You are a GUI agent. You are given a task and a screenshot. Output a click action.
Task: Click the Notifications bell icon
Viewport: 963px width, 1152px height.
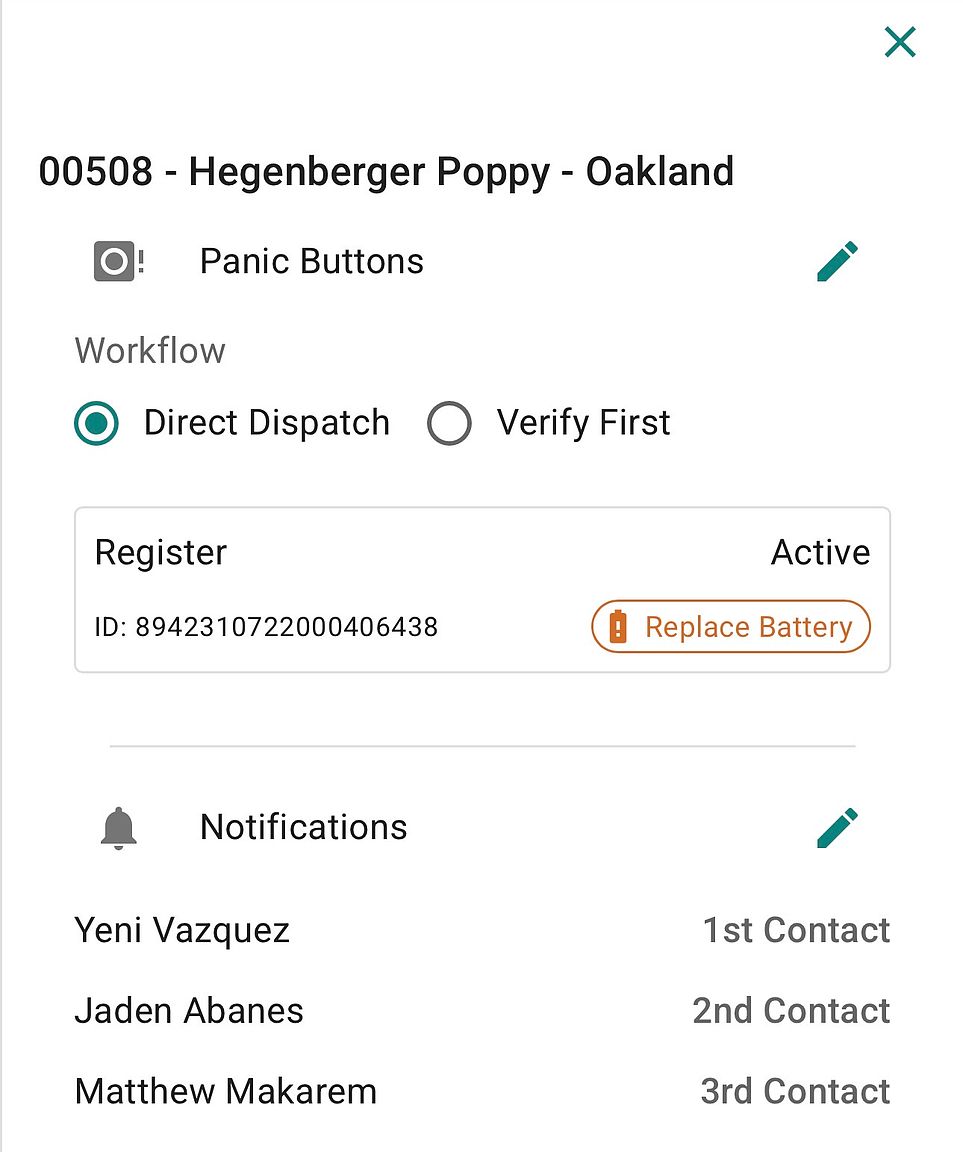pyautogui.click(x=118, y=828)
